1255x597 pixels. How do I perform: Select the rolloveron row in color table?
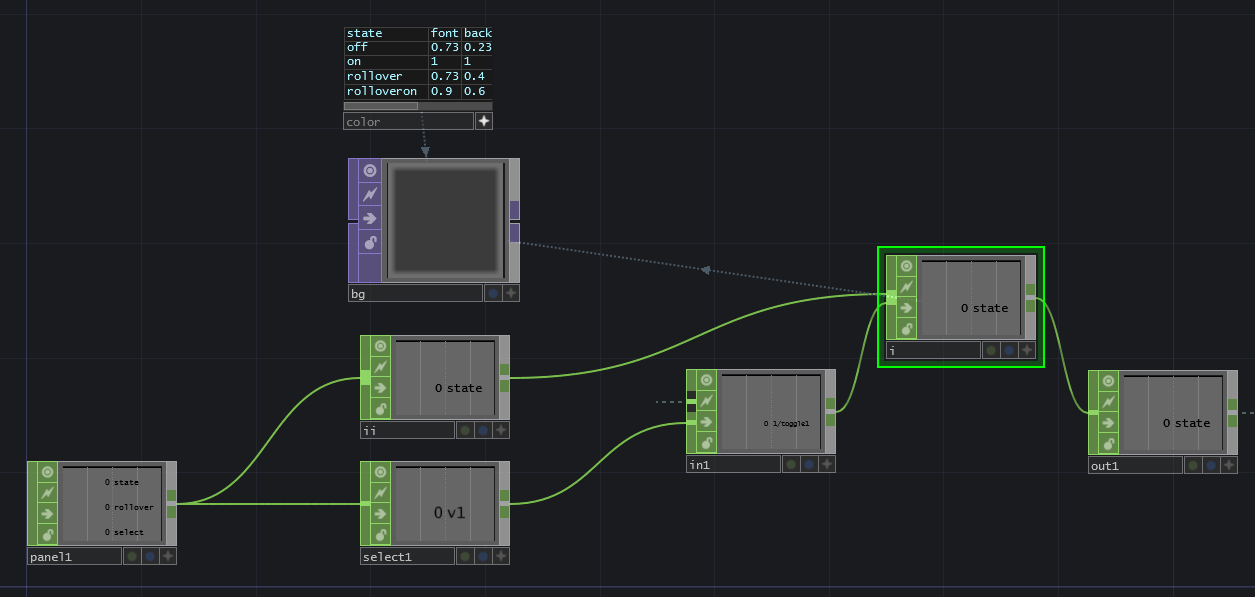pyautogui.click(x=382, y=91)
